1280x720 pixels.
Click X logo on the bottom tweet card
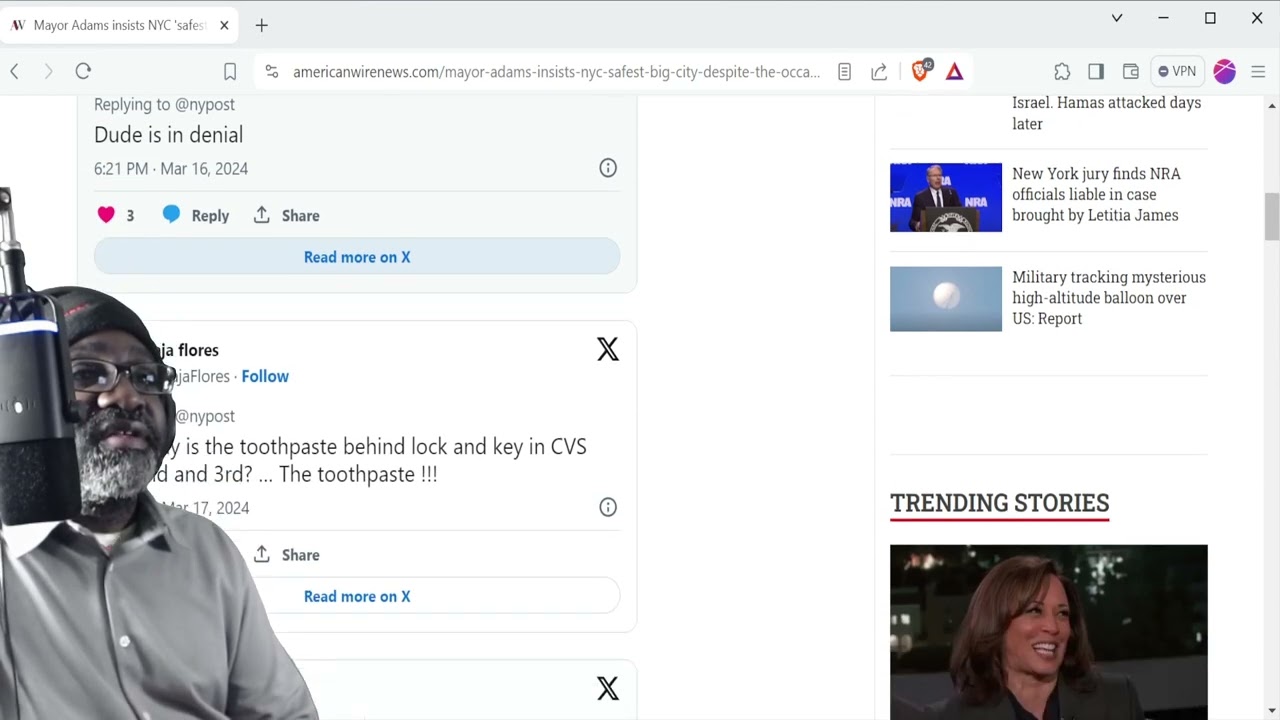click(608, 688)
